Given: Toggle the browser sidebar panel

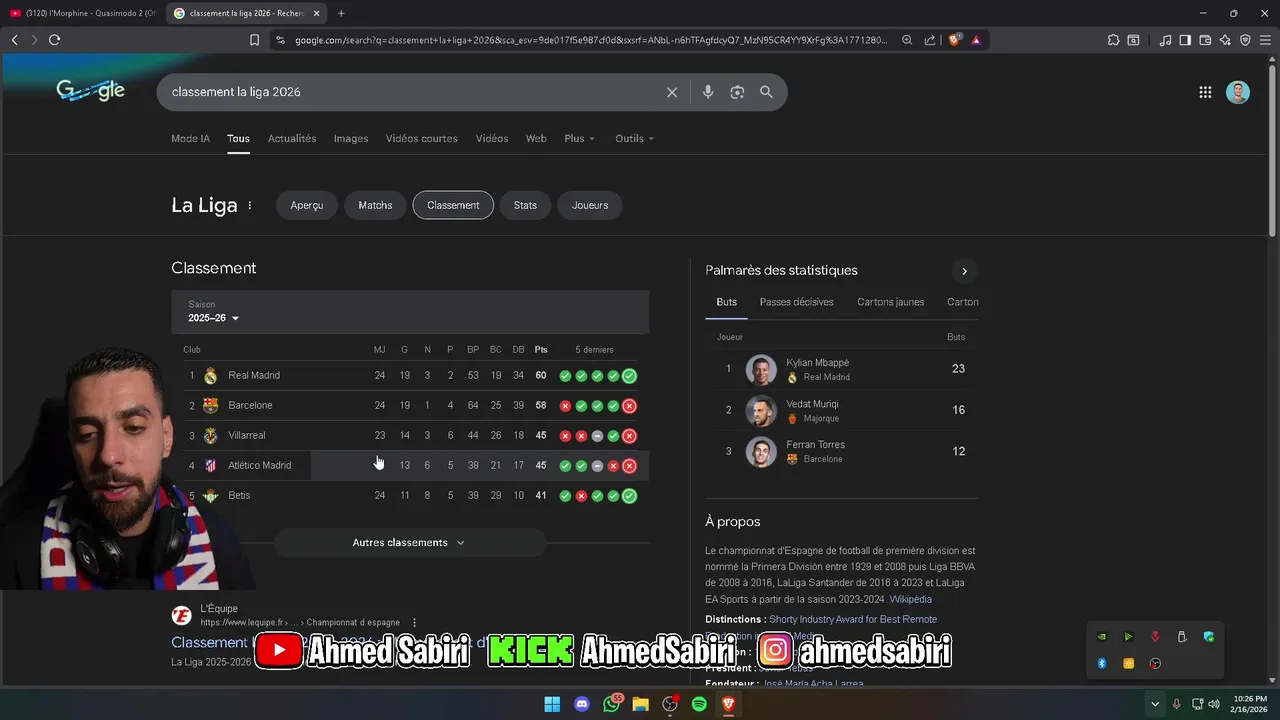Looking at the screenshot, I should 1185,40.
